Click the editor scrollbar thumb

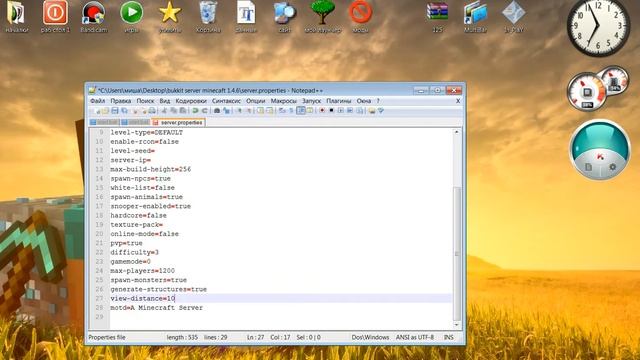click(x=457, y=253)
